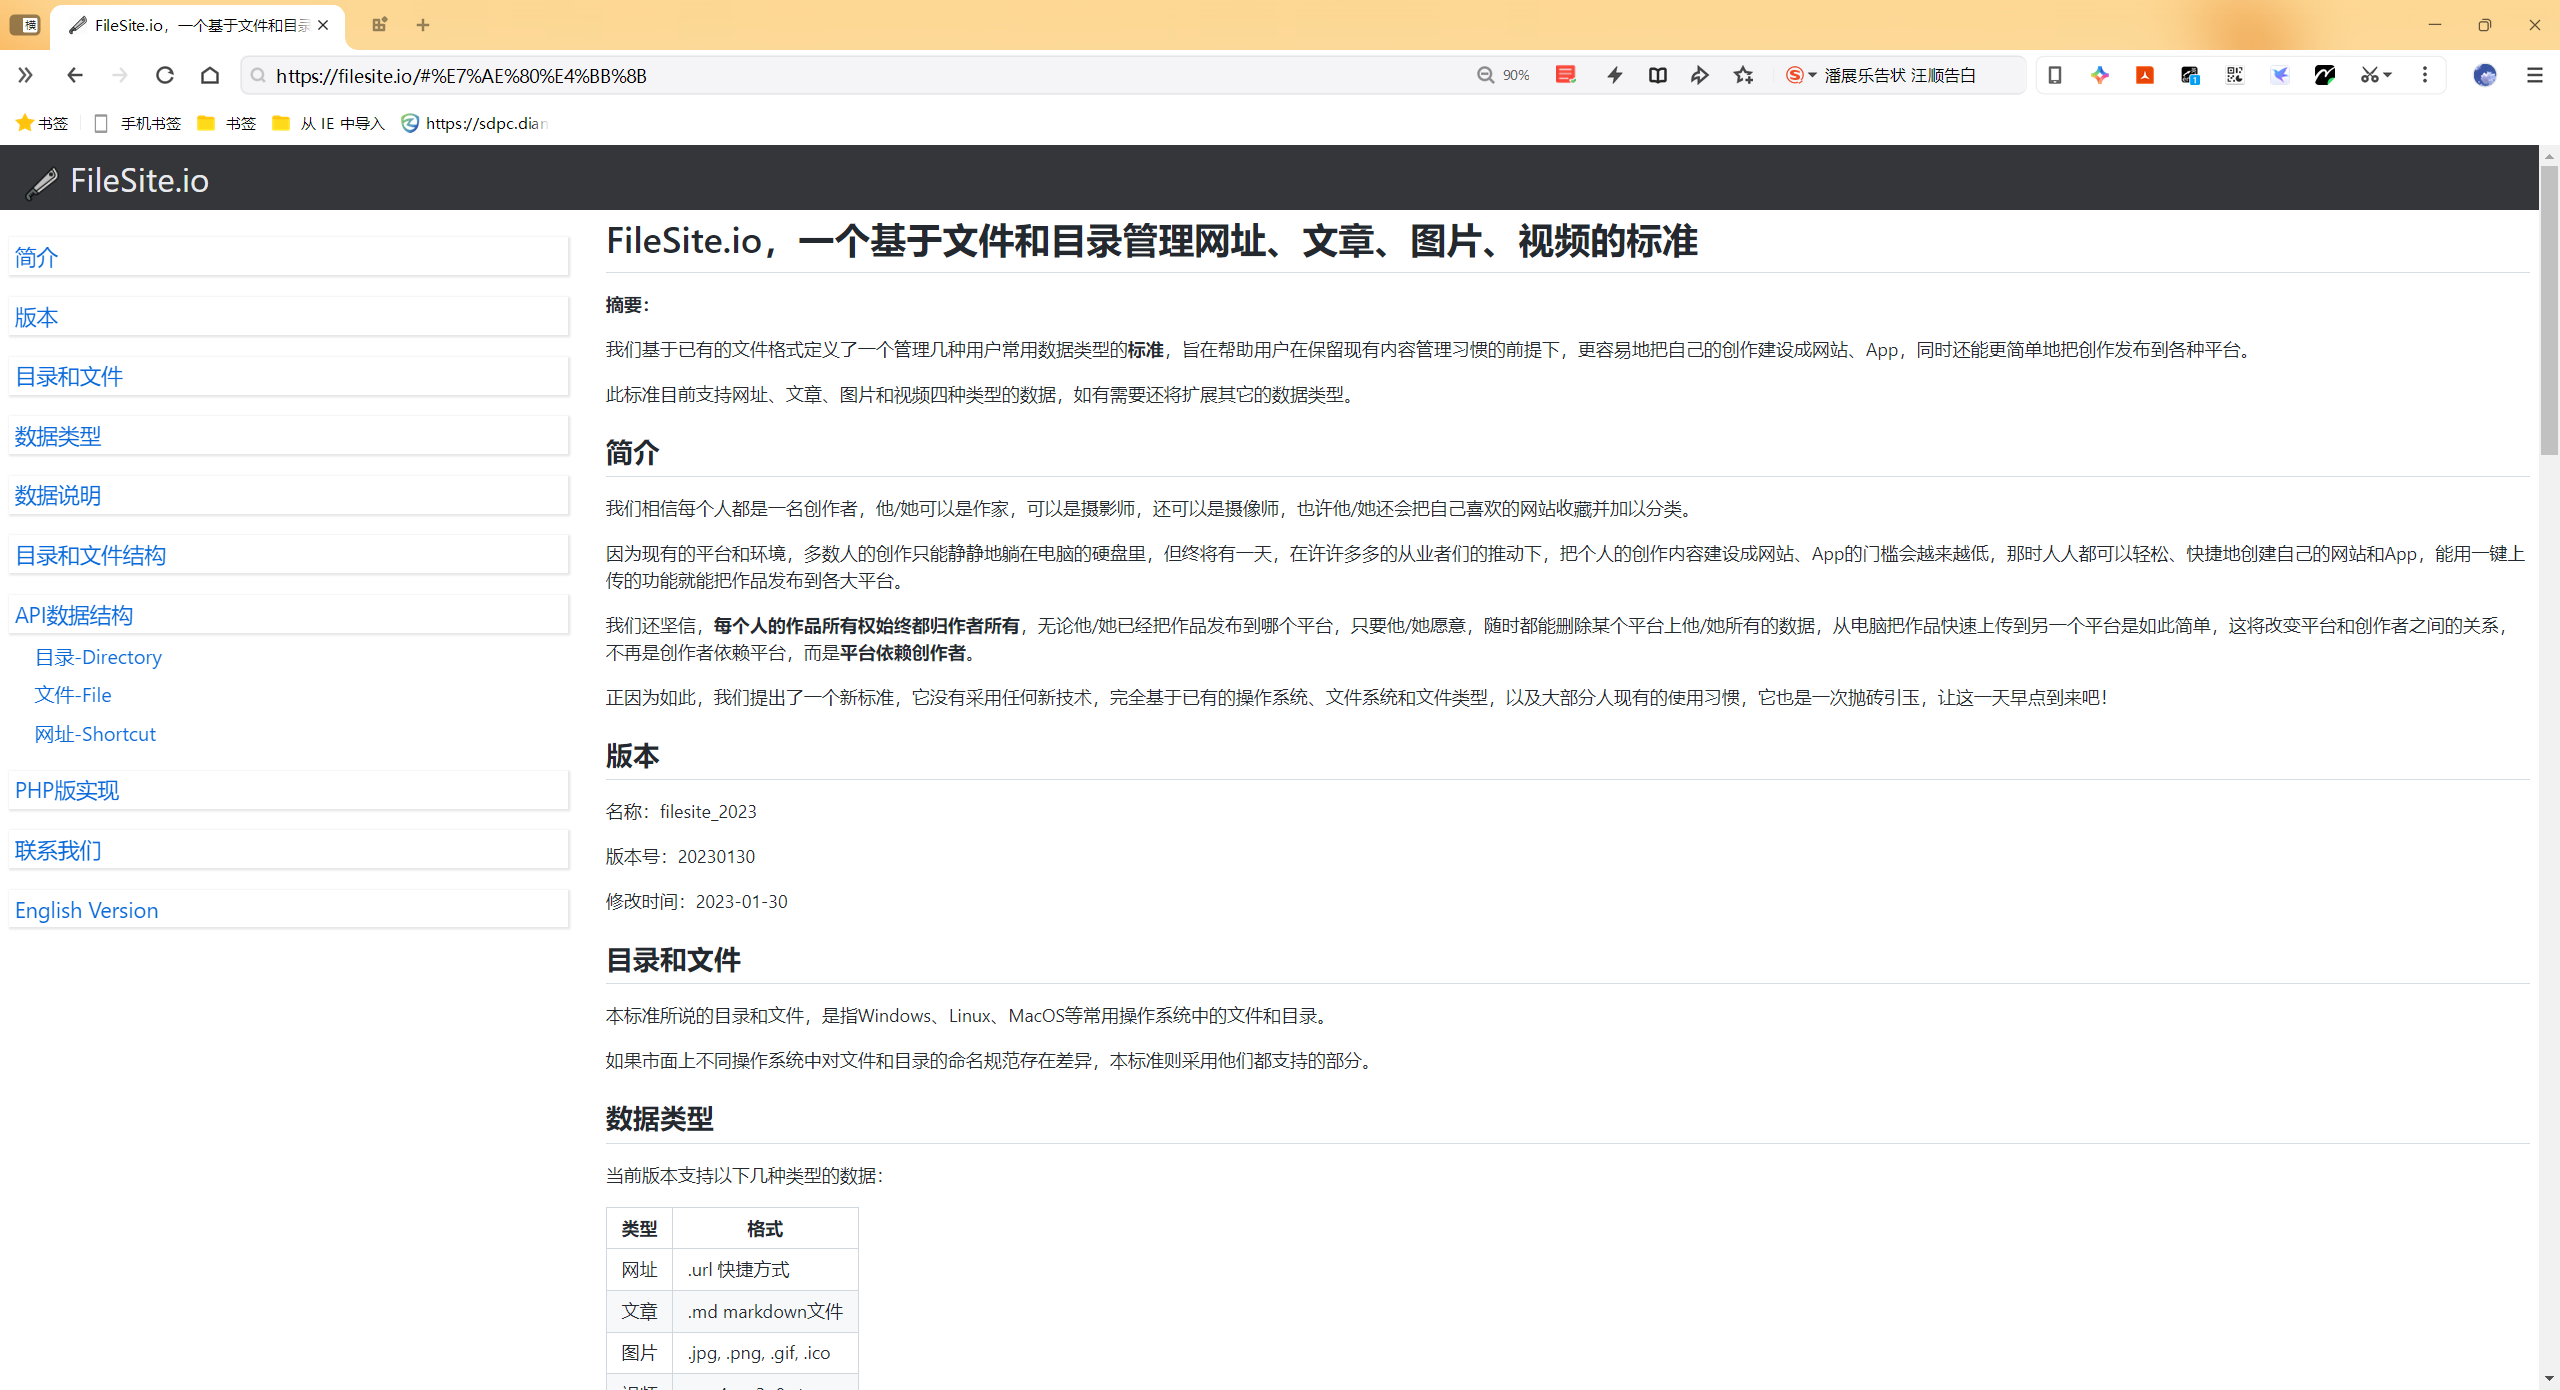Enable reading mode book icon

[x=1658, y=75]
